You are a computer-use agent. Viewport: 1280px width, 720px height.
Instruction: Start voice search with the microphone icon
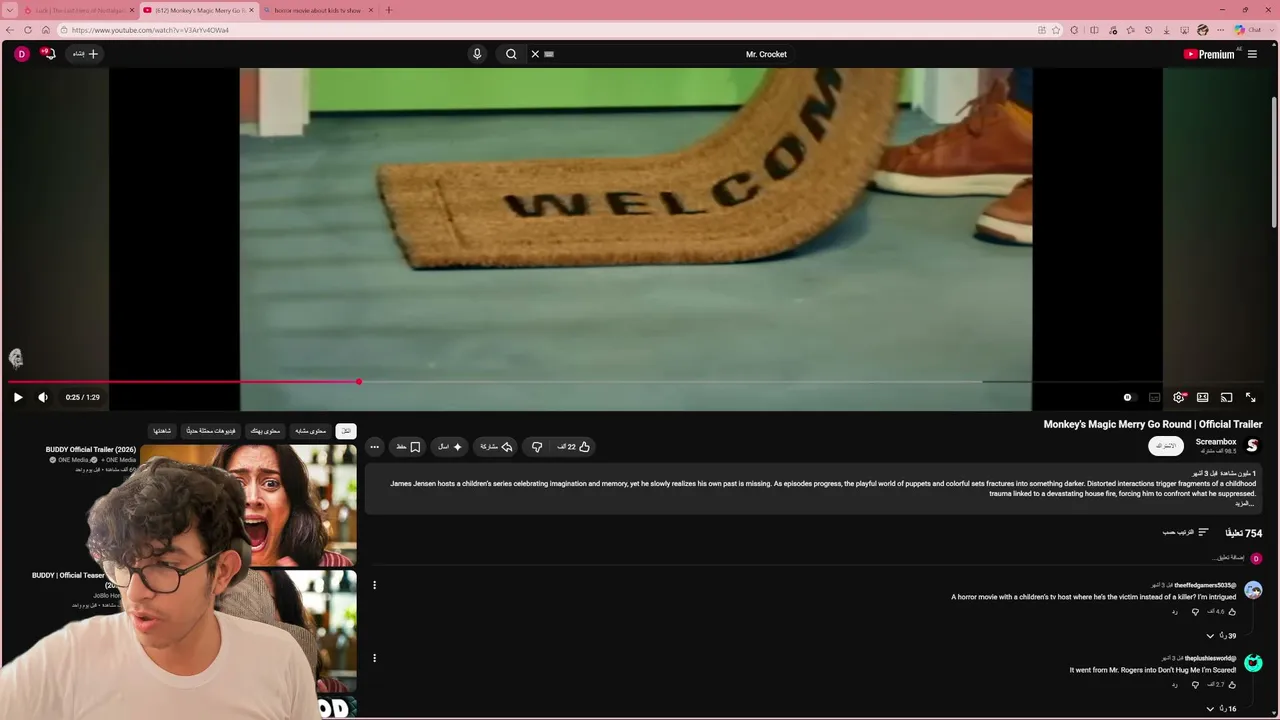point(477,54)
